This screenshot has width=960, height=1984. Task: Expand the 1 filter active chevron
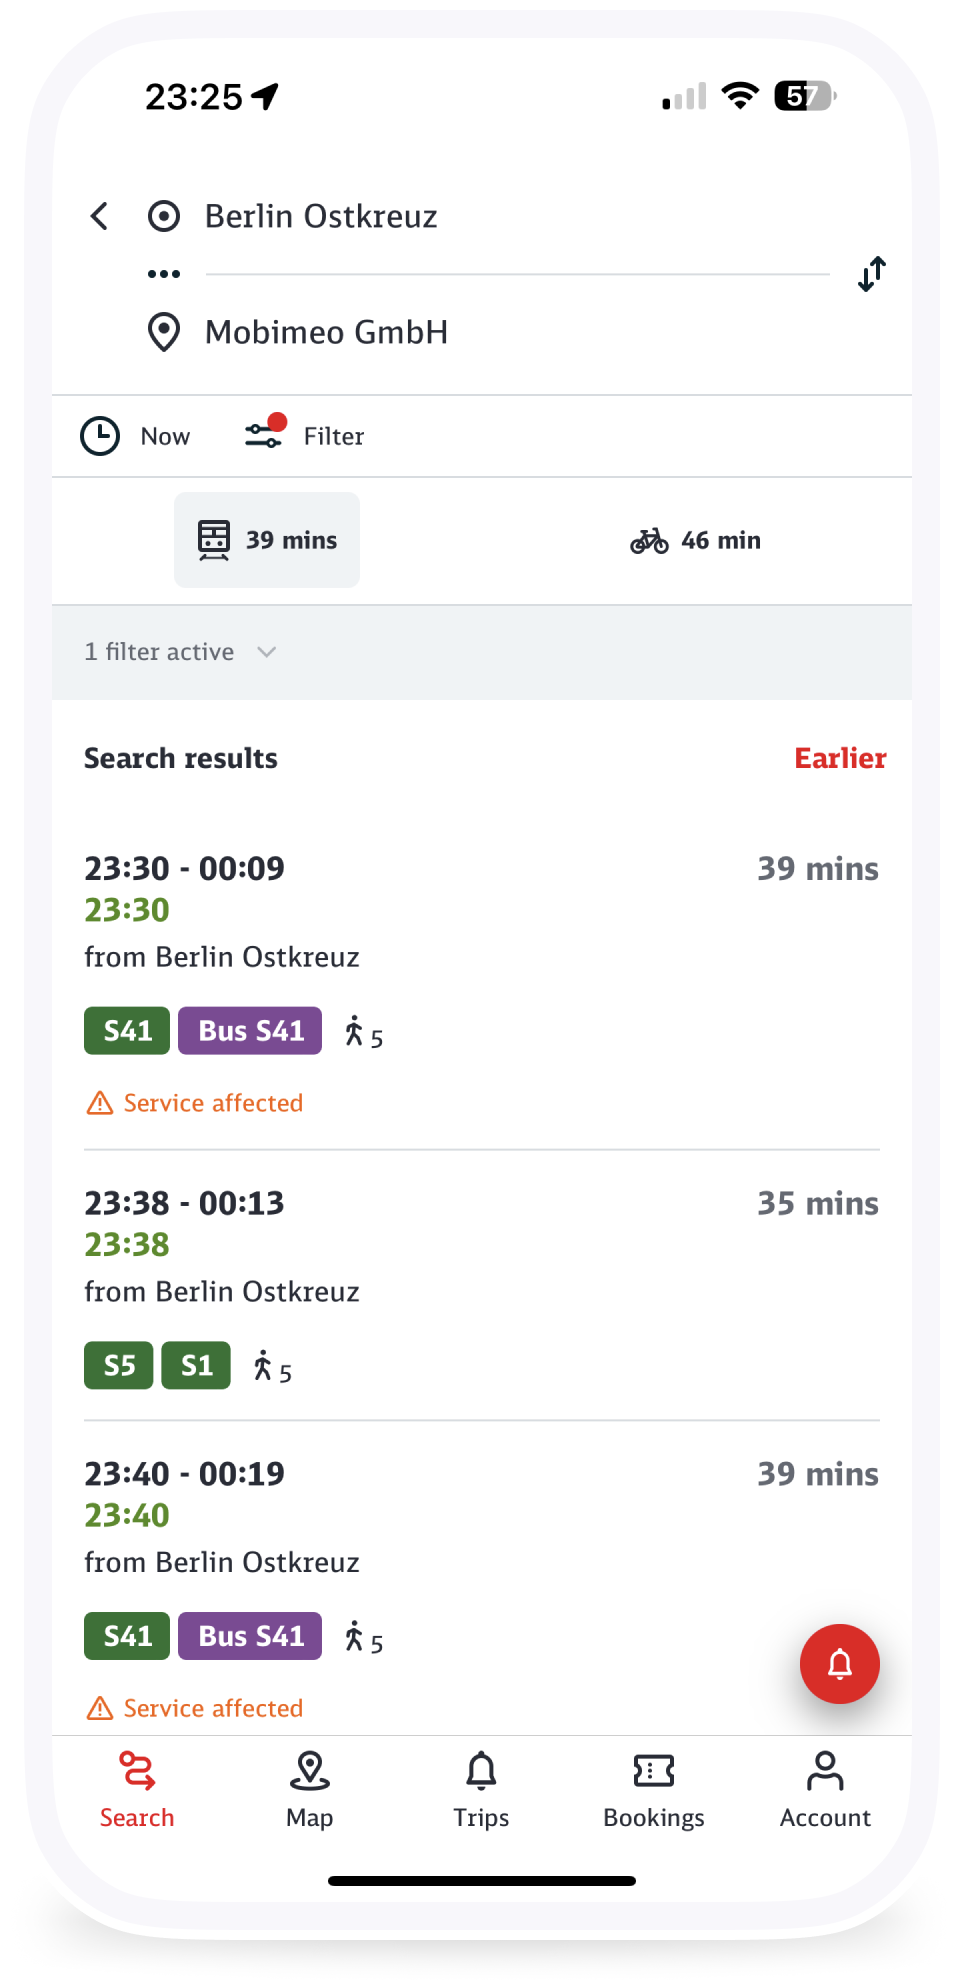pyautogui.click(x=266, y=652)
